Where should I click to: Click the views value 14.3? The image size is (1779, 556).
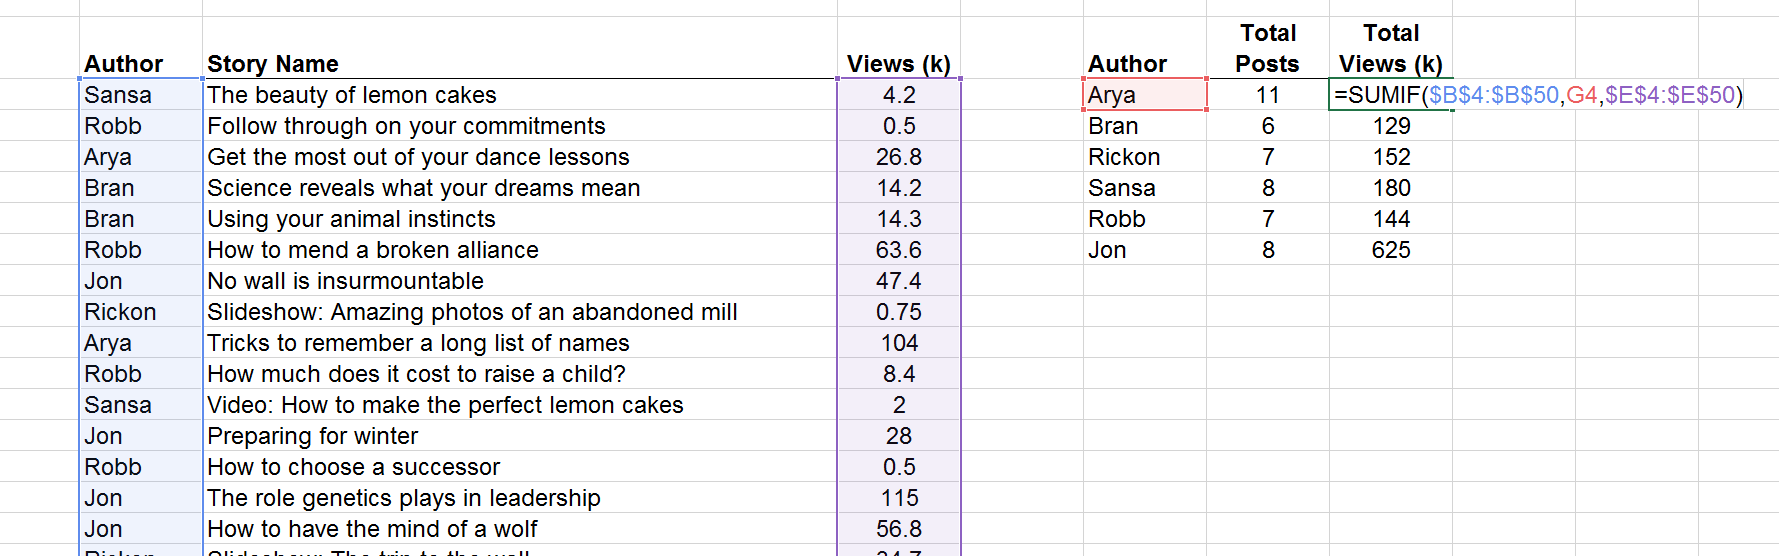tap(898, 219)
